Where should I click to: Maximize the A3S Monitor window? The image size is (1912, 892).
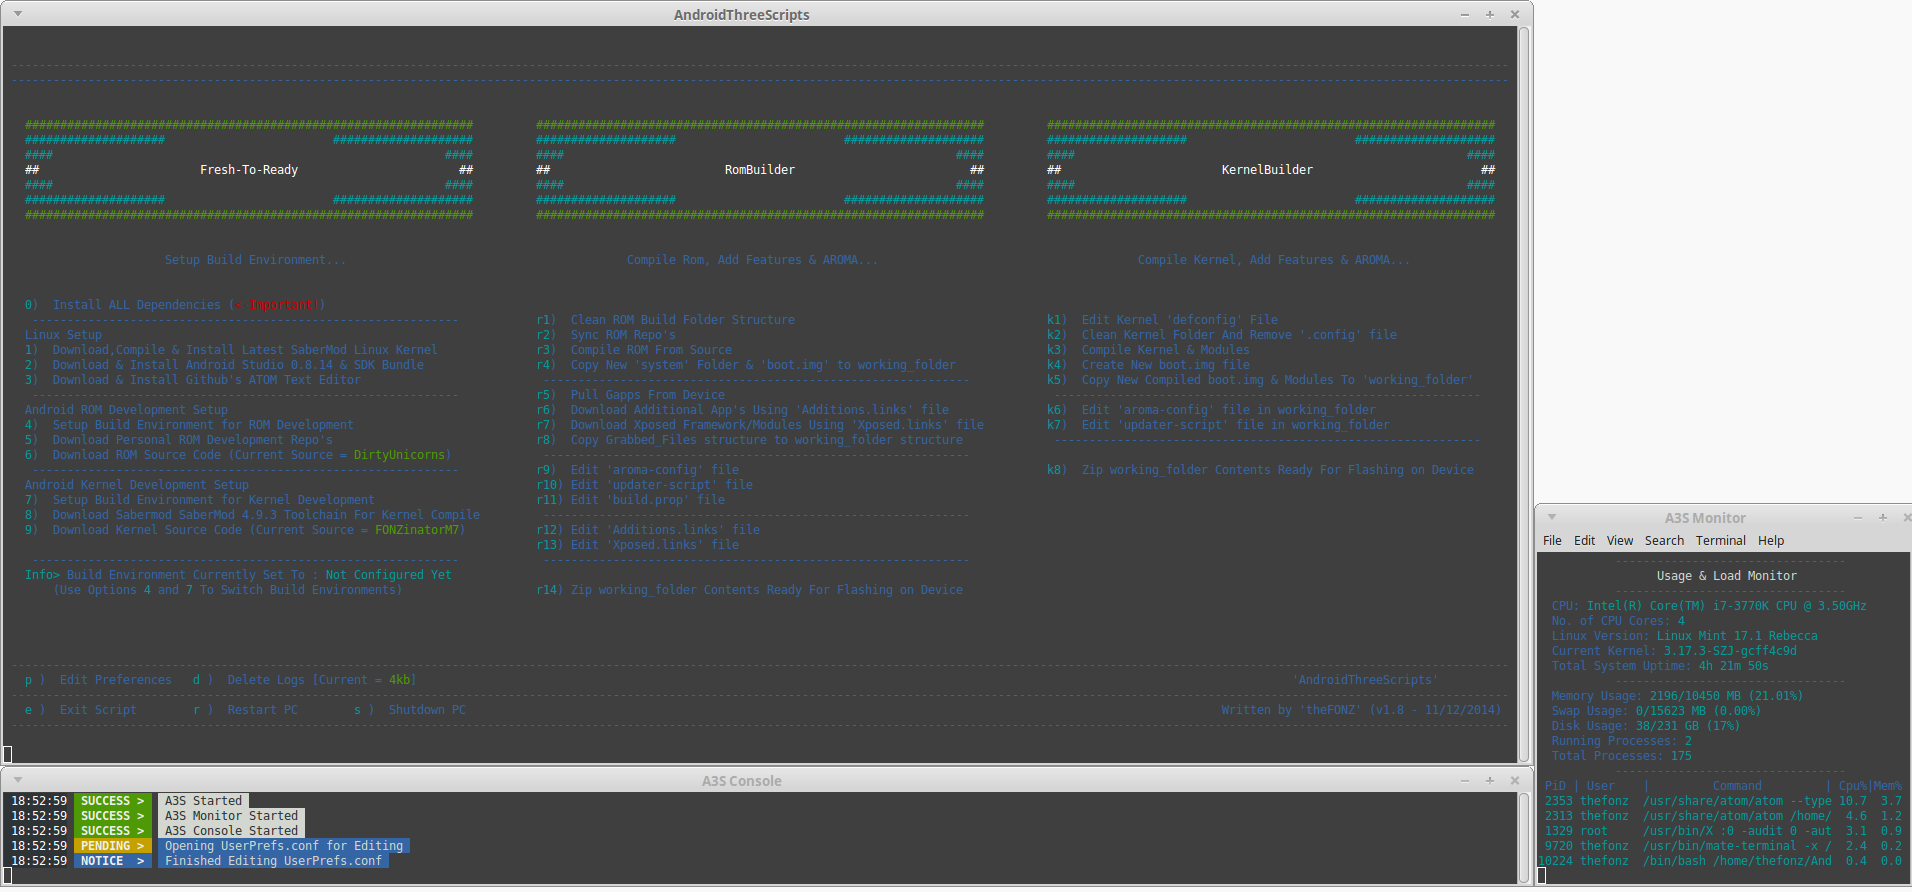[x=1883, y=517]
